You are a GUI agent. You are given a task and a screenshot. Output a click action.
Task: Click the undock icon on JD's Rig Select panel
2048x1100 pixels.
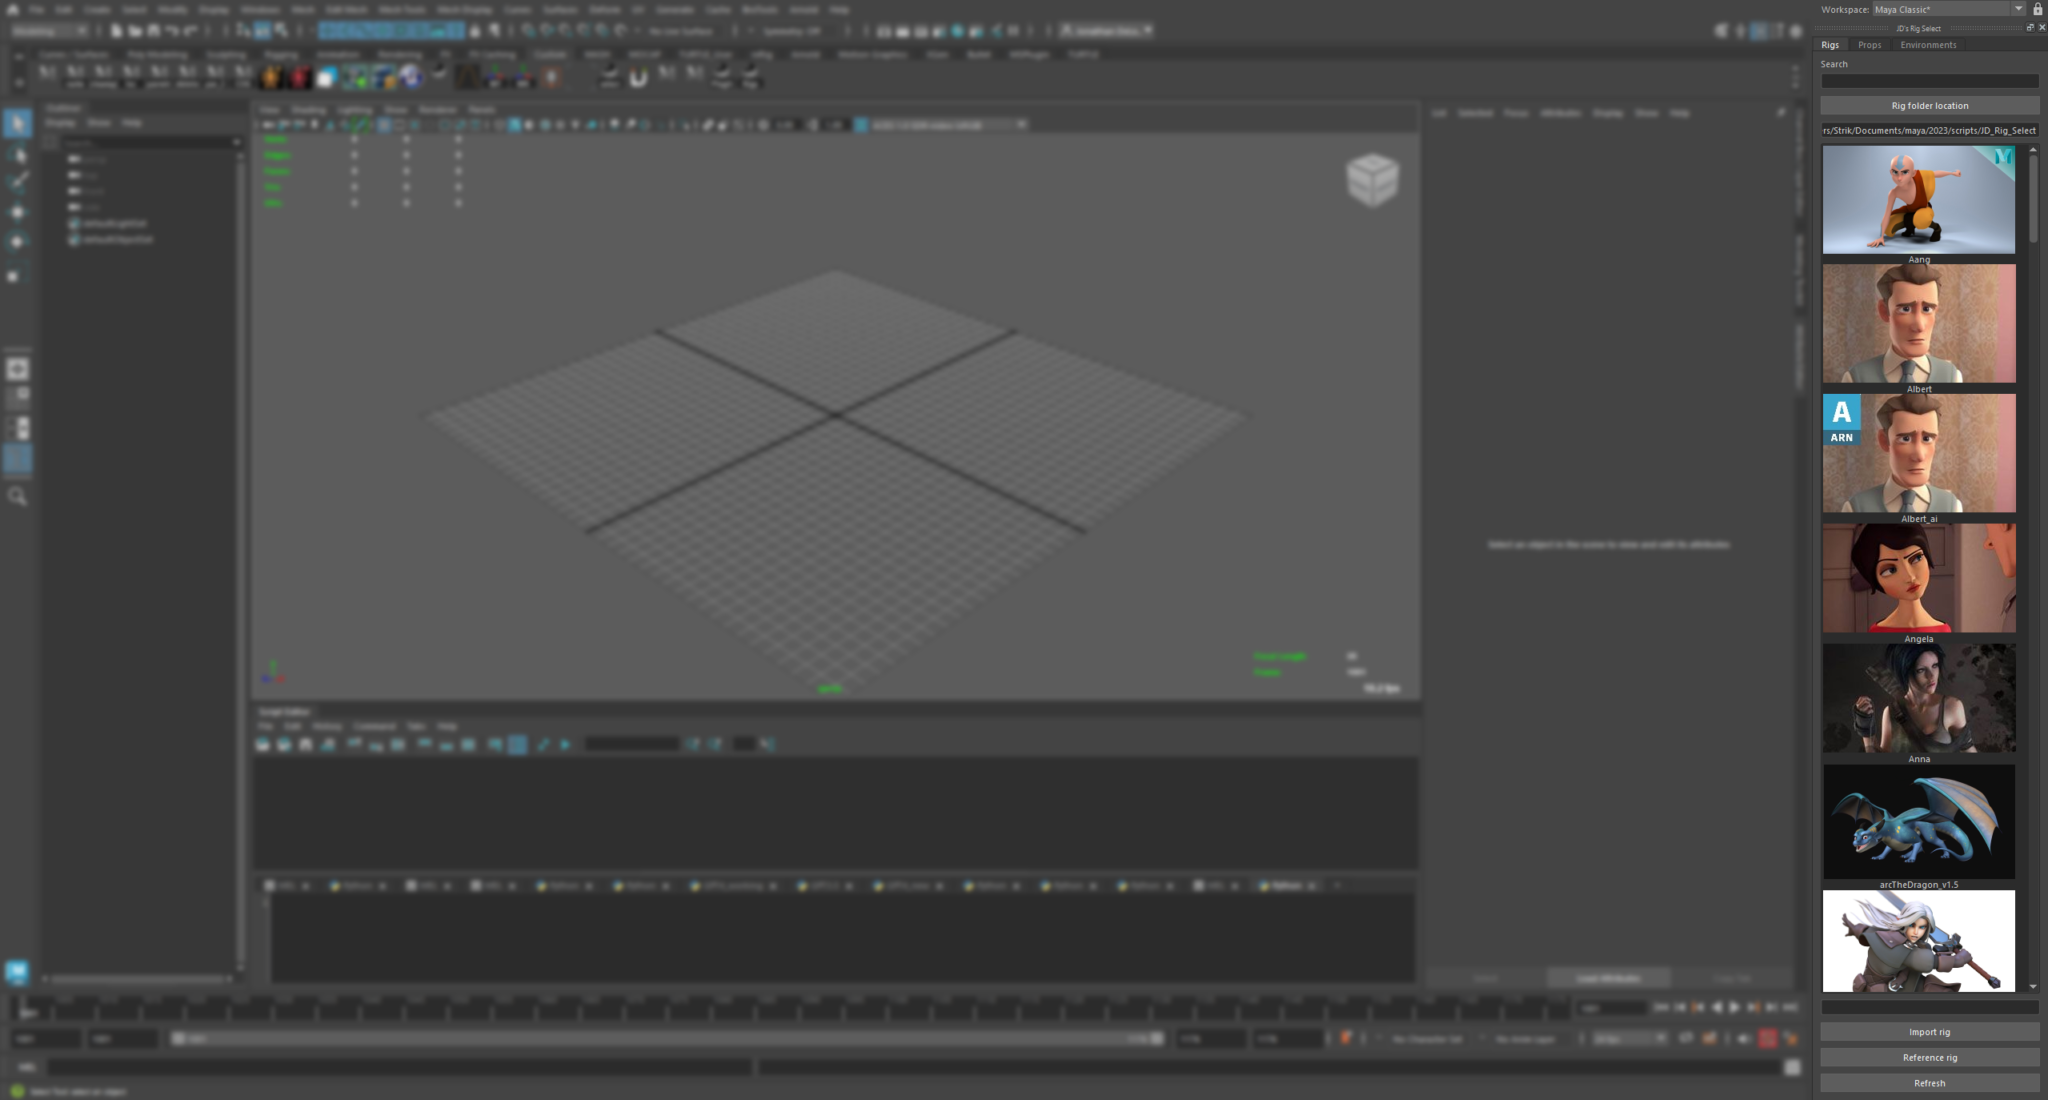(2030, 28)
